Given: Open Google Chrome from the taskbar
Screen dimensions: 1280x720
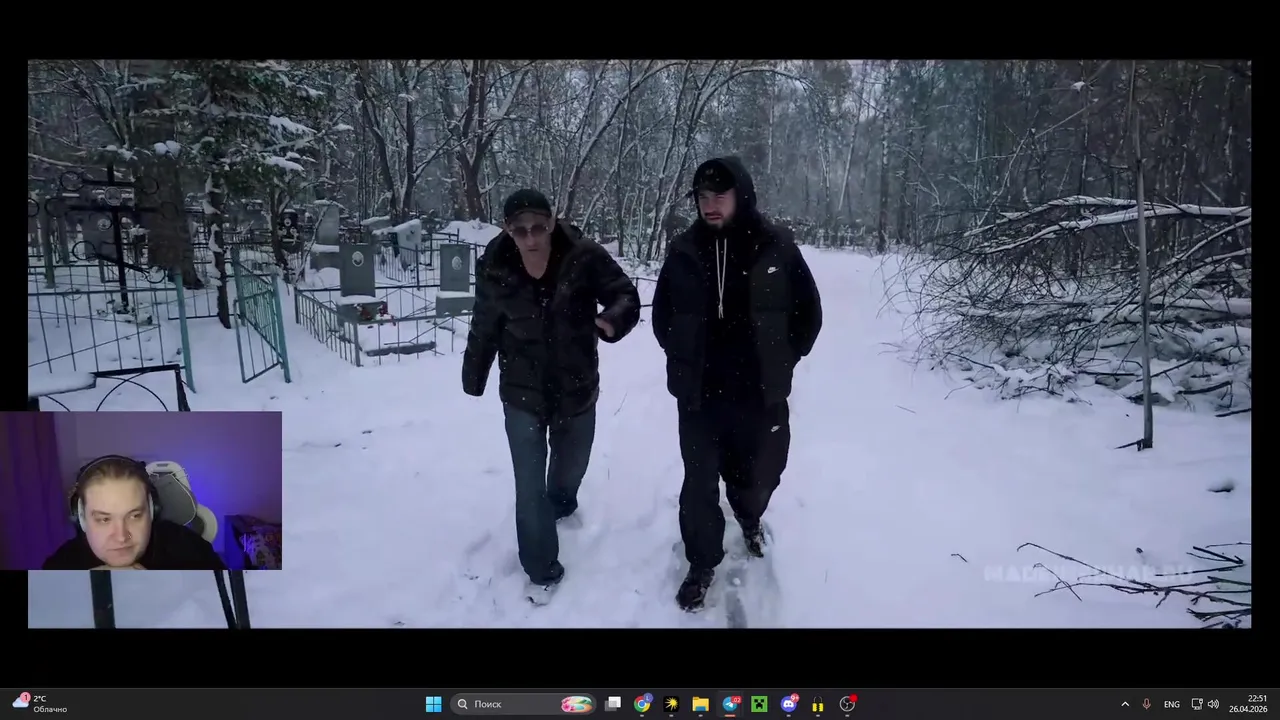Looking at the screenshot, I should click(x=642, y=704).
